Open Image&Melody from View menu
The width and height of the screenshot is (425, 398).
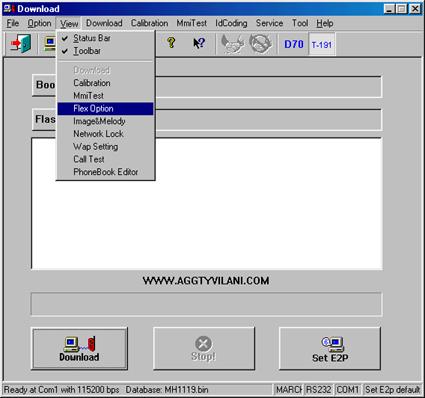pyautogui.click(x=105, y=121)
